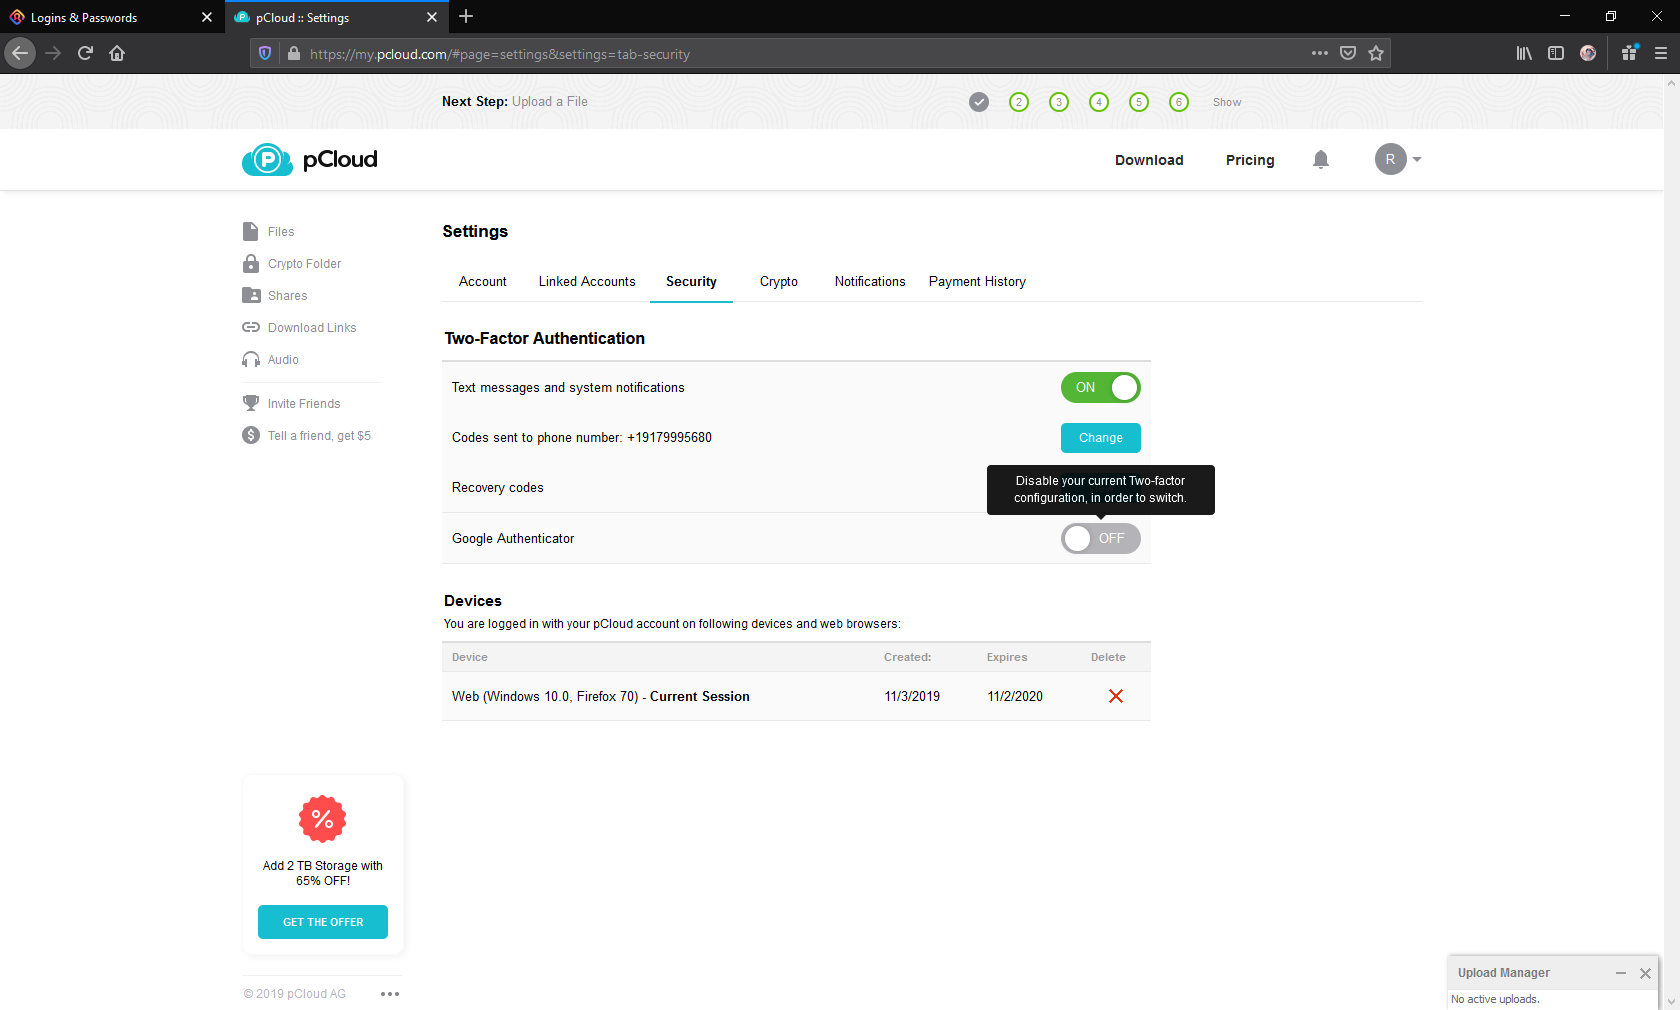Expand the user account avatar menu
The height and width of the screenshot is (1010, 1680).
(x=1397, y=160)
